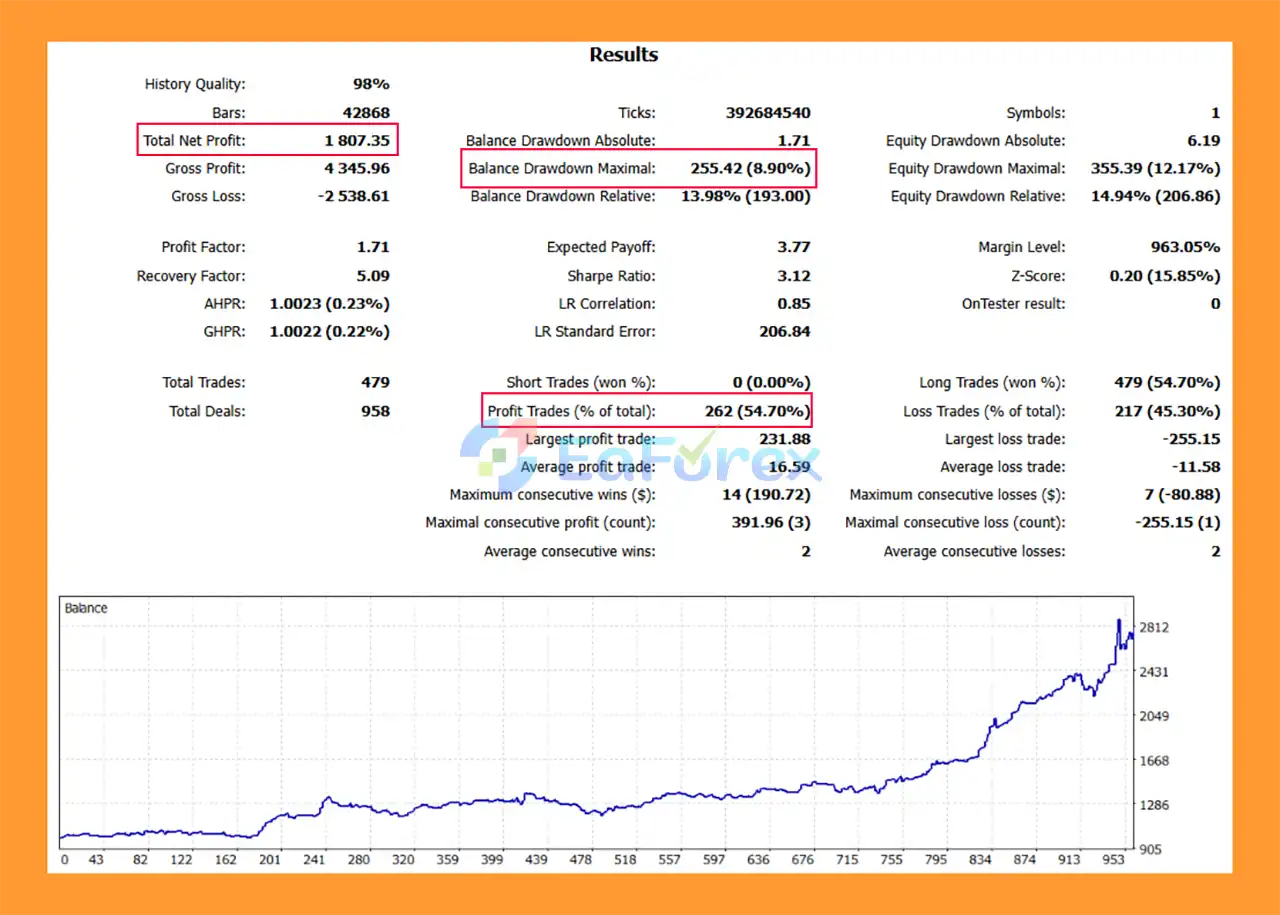Viewport: 1280px width, 915px height.
Task: Click the Balance legend on the chart
Action: click(84, 607)
